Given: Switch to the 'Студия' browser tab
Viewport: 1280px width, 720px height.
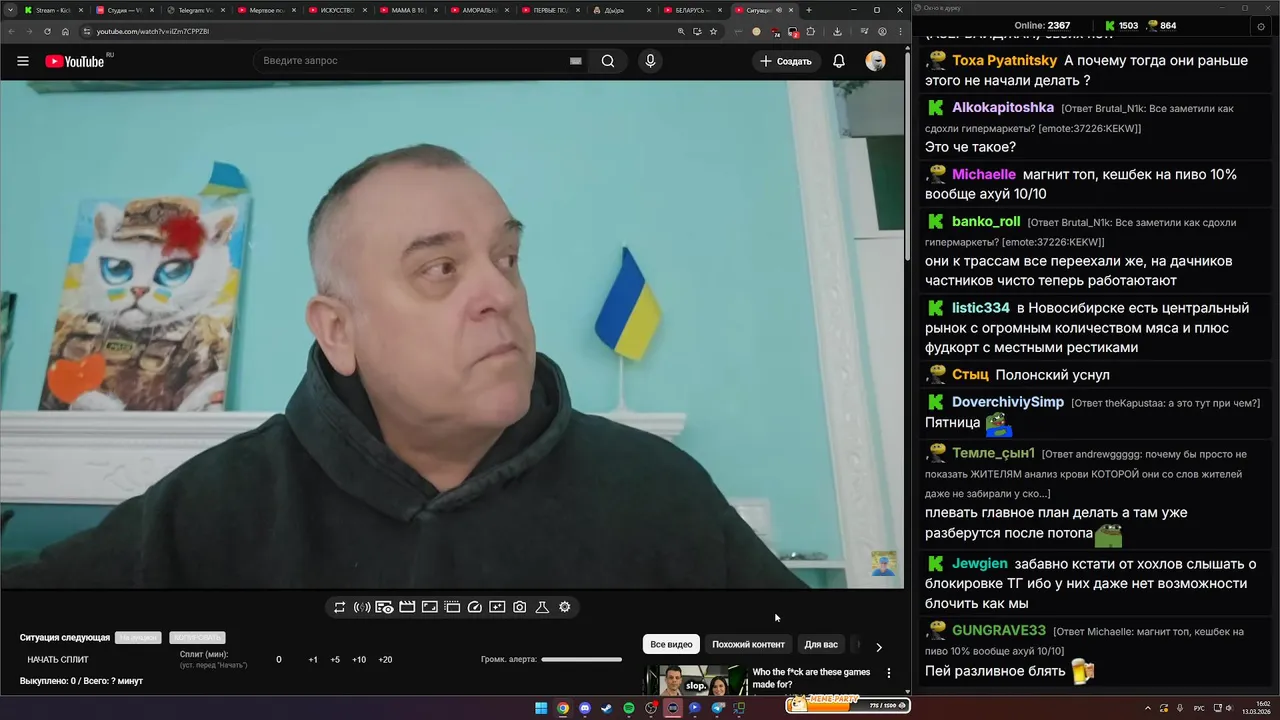Looking at the screenshot, I should click(124, 10).
